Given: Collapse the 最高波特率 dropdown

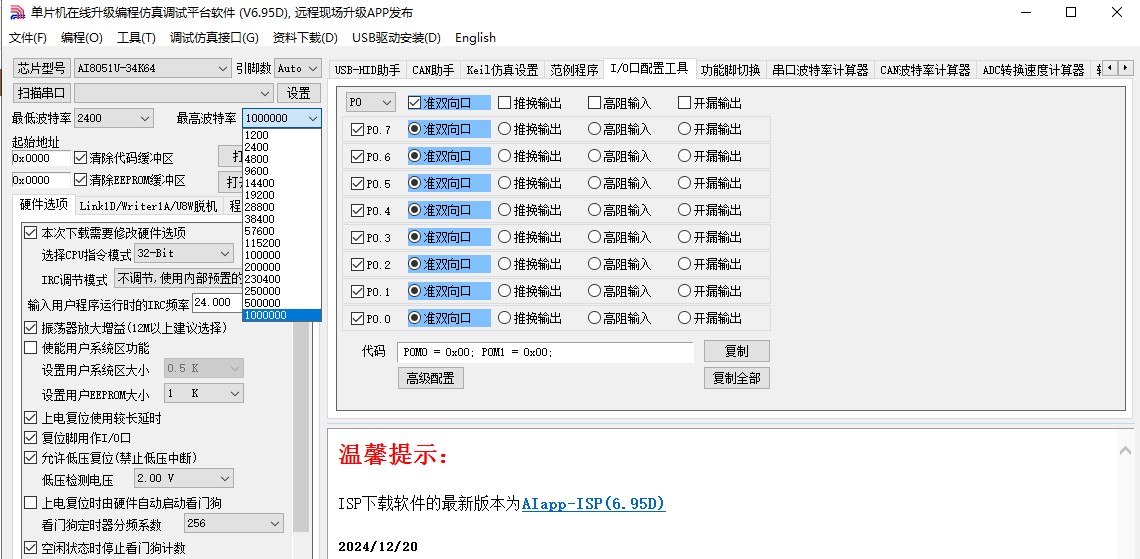Looking at the screenshot, I should (313, 118).
